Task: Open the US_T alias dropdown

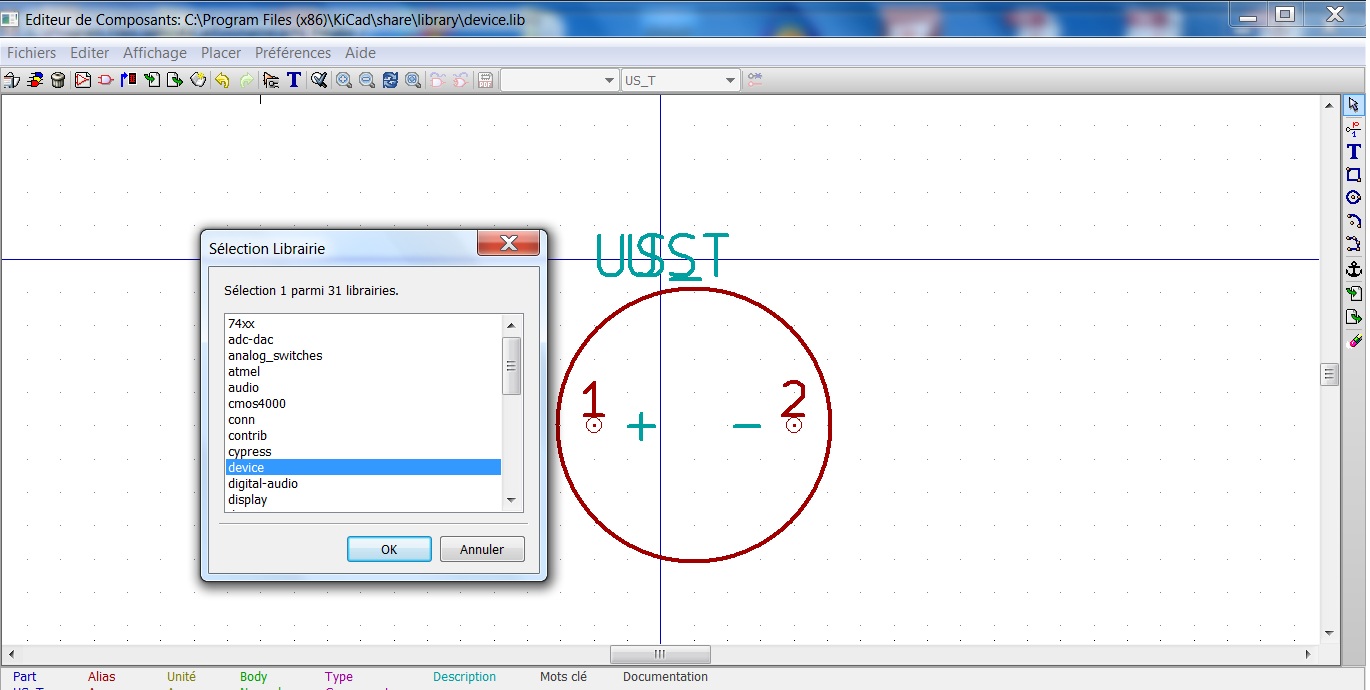Action: coord(680,80)
